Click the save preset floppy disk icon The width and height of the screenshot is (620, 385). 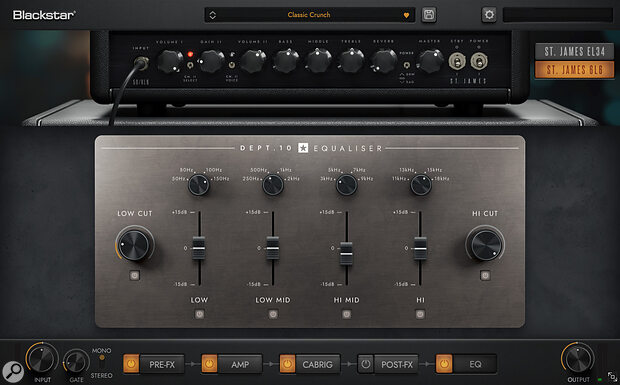pyautogui.click(x=429, y=15)
